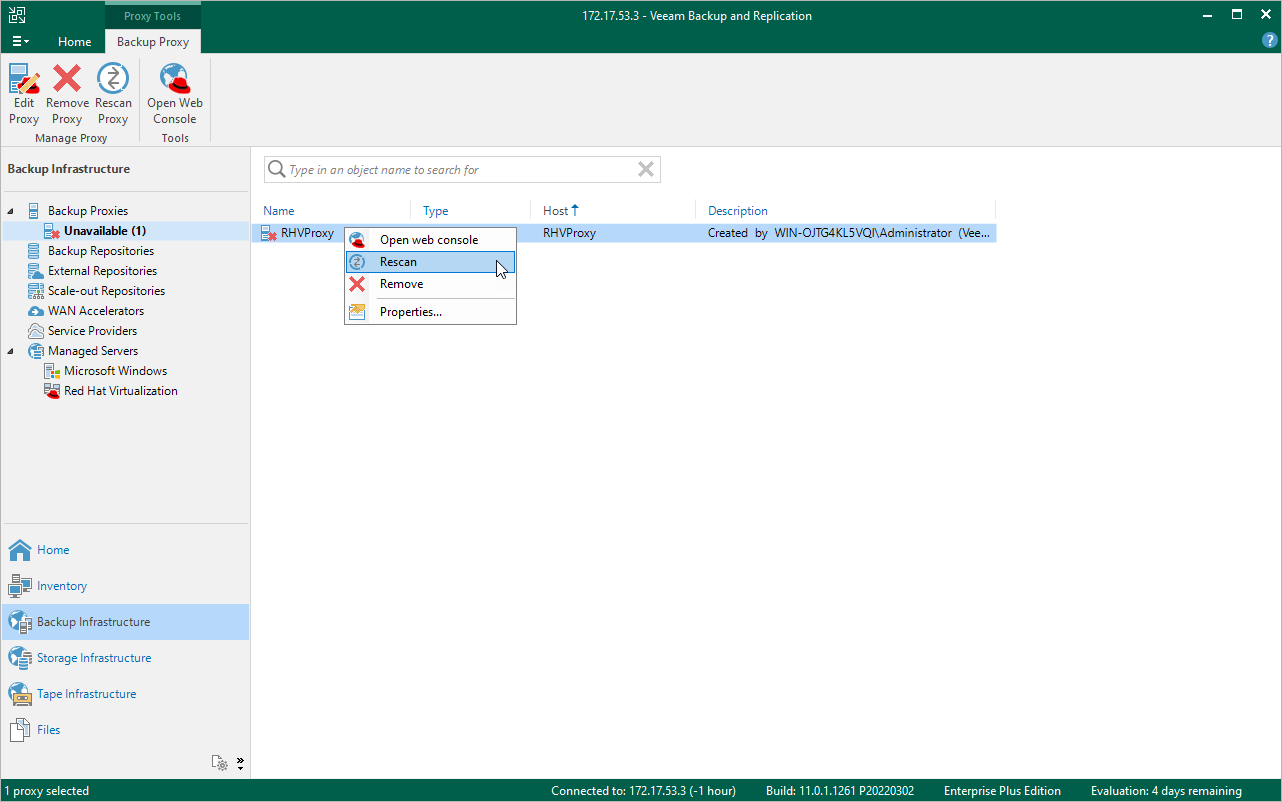
Task: Click the Edit Proxy ribbon icon
Action: coord(24,78)
